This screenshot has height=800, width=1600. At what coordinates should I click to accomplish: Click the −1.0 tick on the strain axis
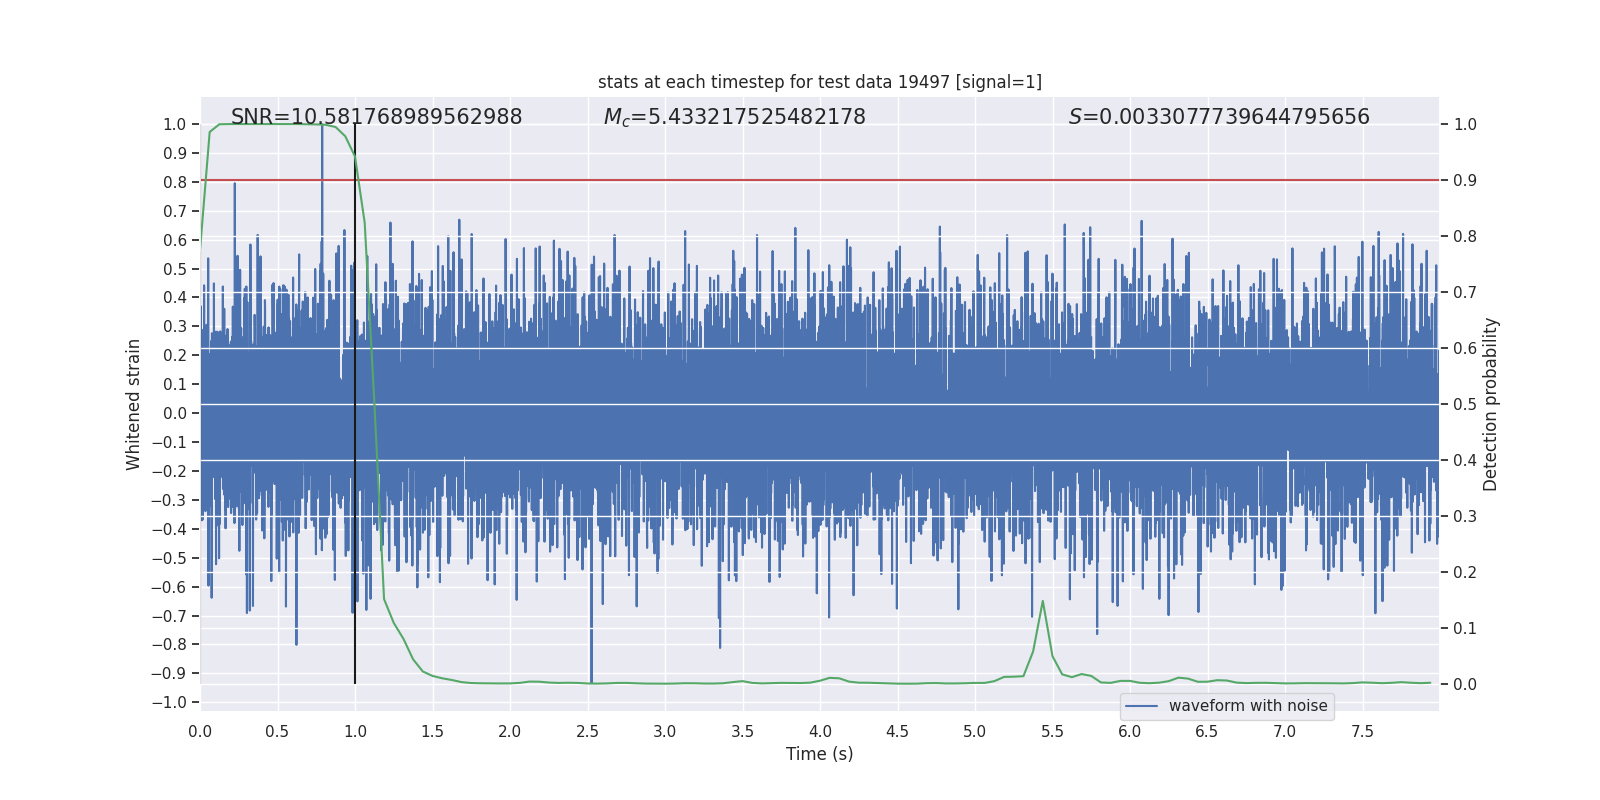[169, 702]
